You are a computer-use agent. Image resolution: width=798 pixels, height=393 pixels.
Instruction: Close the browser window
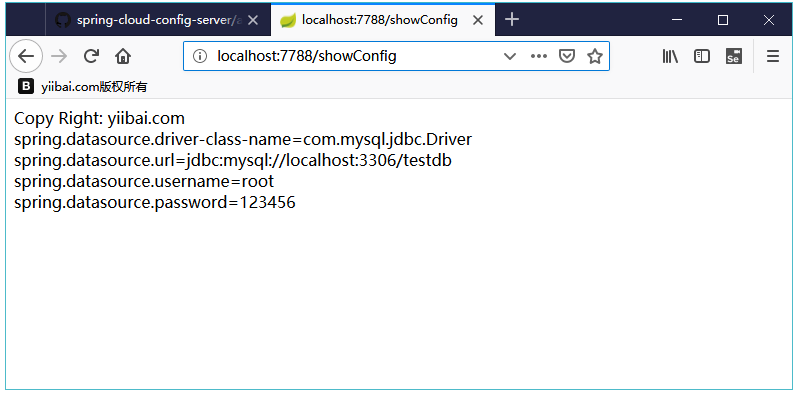[x=768, y=20]
